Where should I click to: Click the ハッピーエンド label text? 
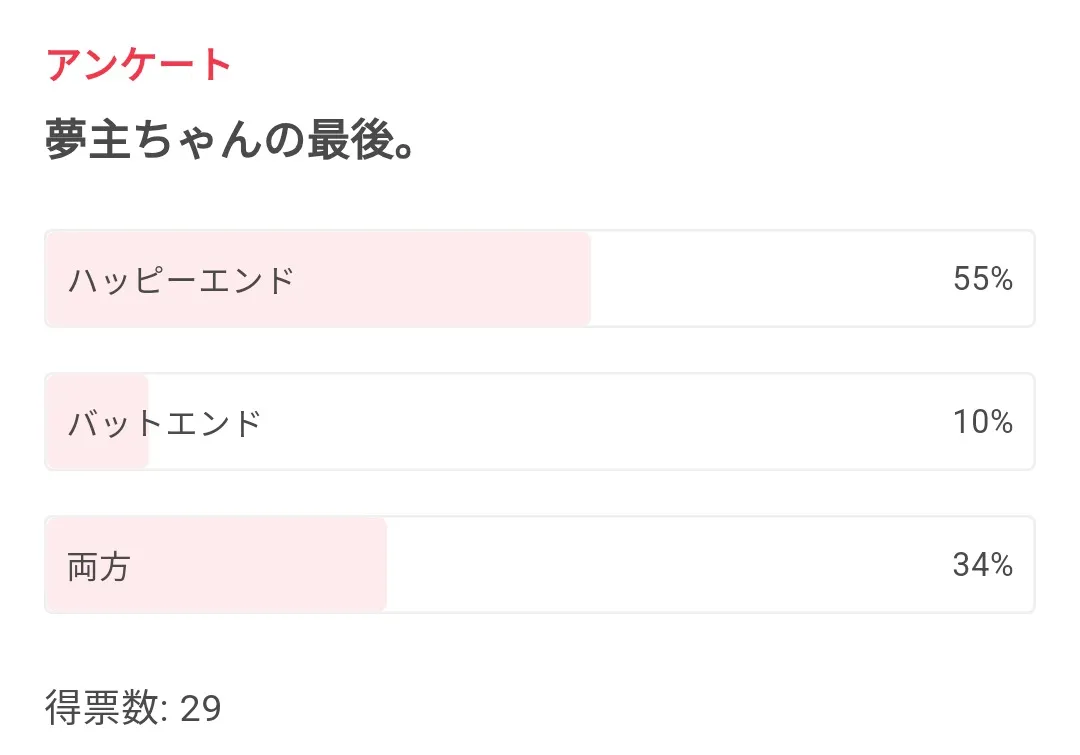tap(181, 280)
